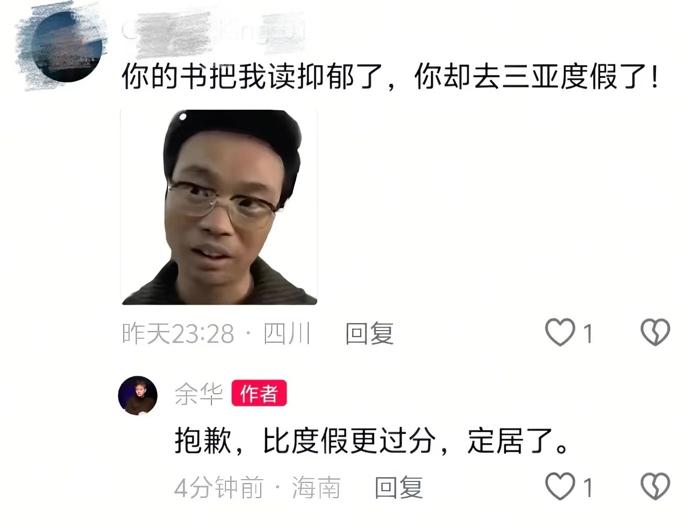Open the top commenter's blurred avatar
This screenshot has height=523, width=690.
click(66, 46)
